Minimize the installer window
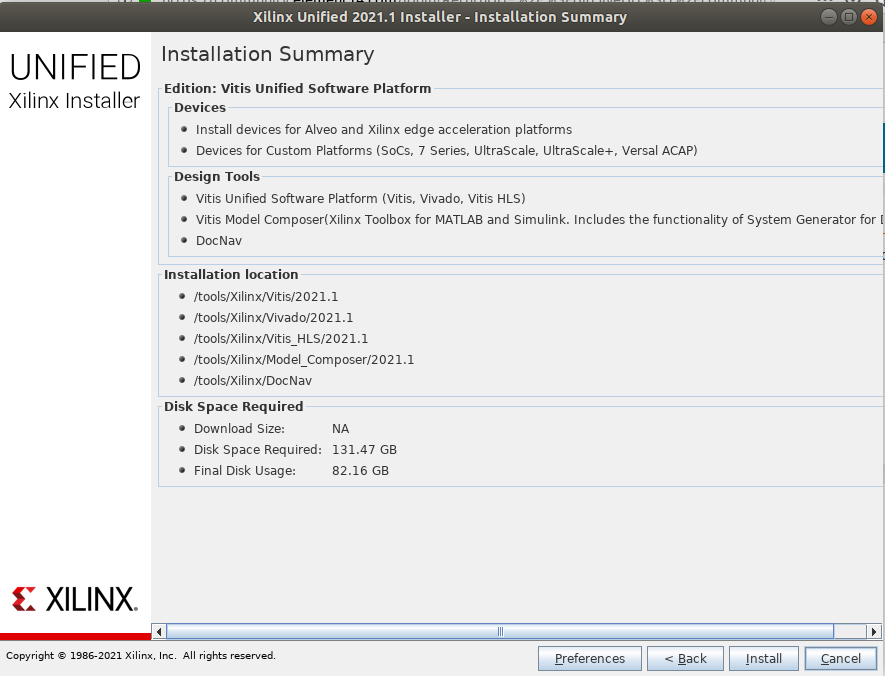This screenshot has height=676, width=885. pos(828,17)
